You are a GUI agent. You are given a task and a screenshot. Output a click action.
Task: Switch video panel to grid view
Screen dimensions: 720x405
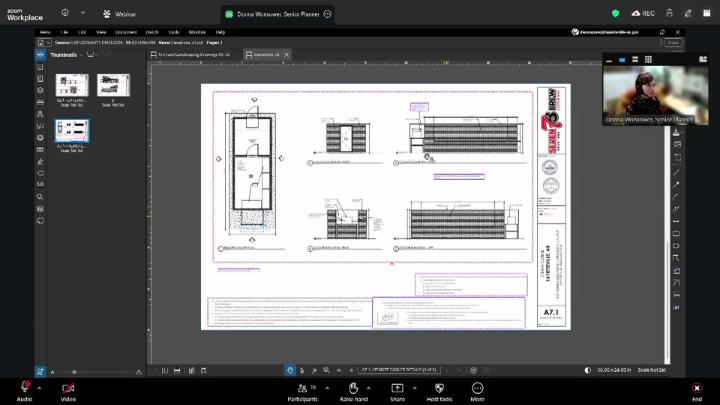click(x=648, y=60)
